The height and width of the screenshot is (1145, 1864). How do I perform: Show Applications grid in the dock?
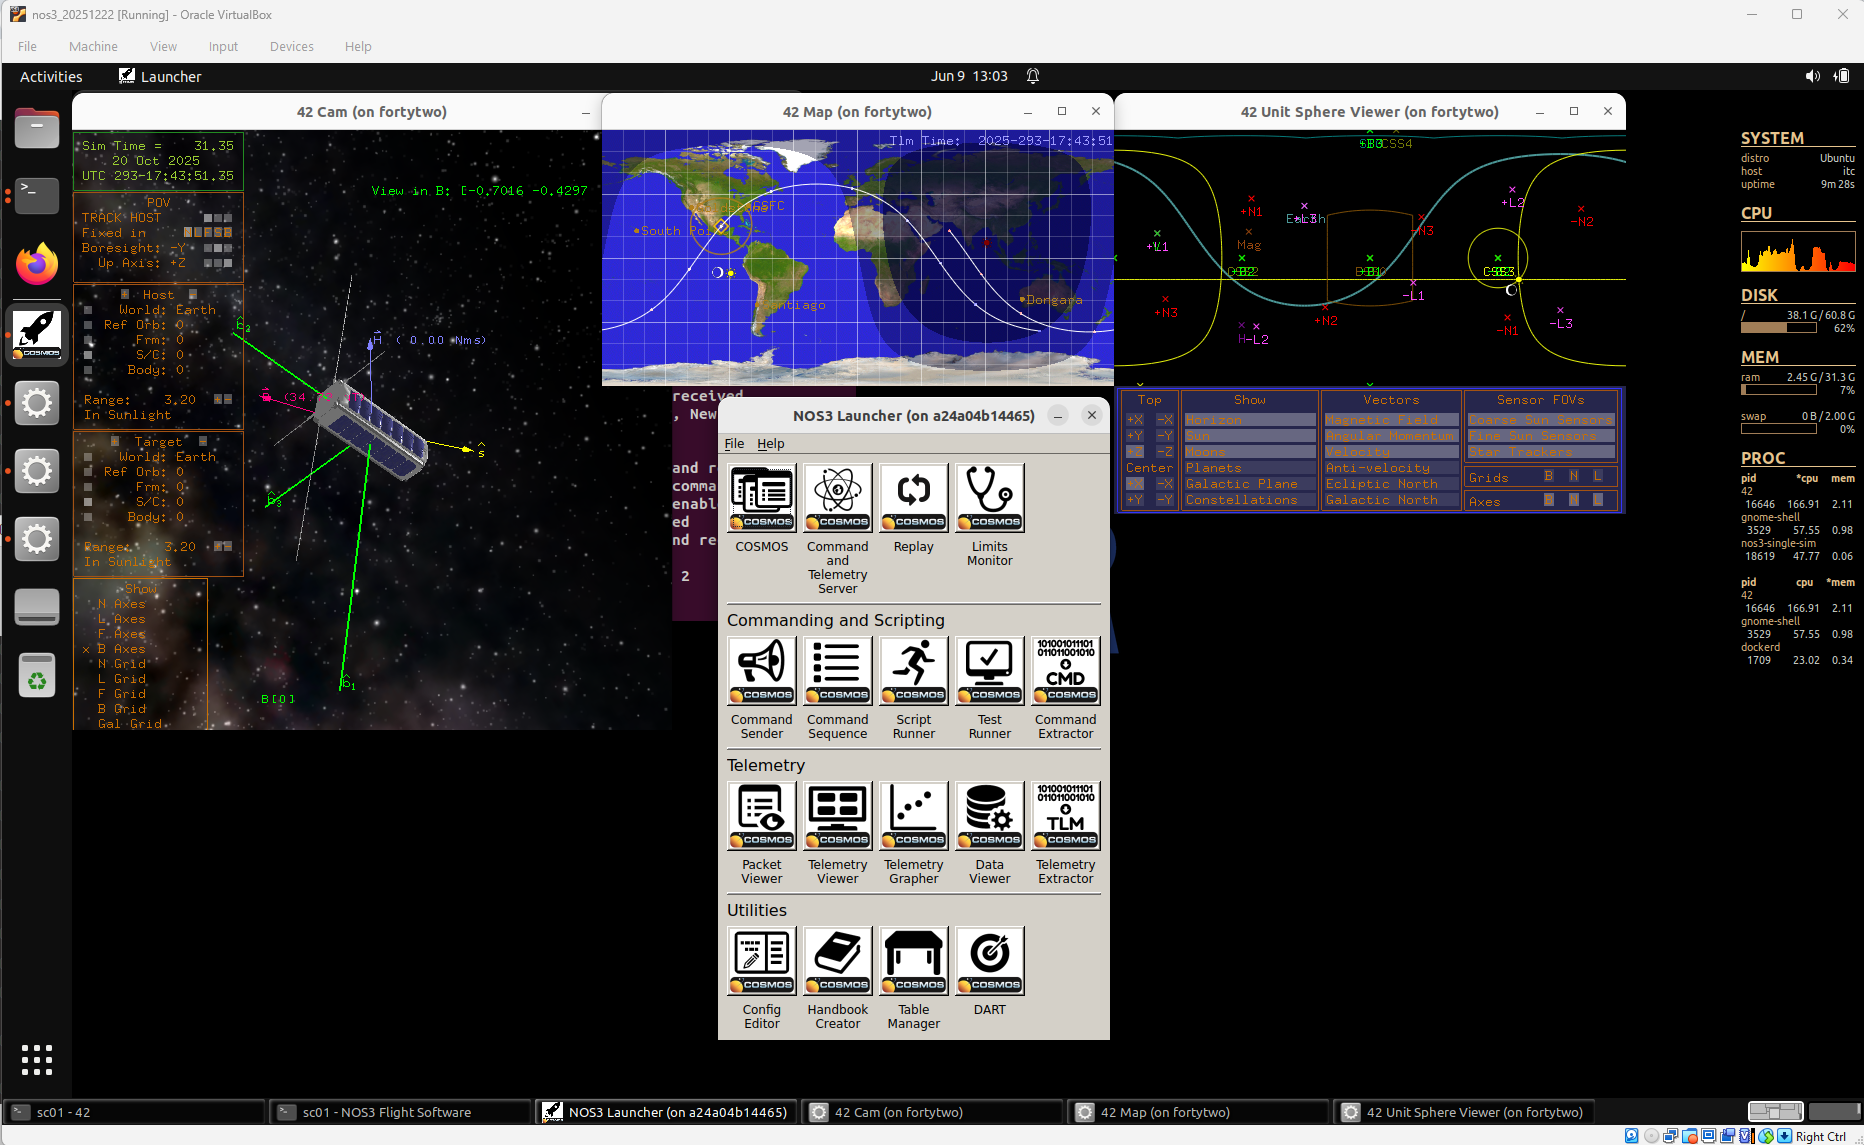tap(37, 1060)
